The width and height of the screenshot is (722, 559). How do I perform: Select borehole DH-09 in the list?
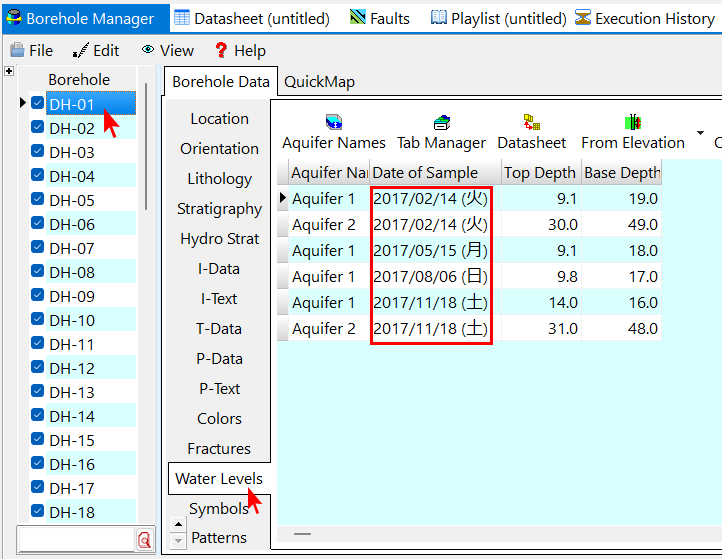pyautogui.click(x=72, y=296)
